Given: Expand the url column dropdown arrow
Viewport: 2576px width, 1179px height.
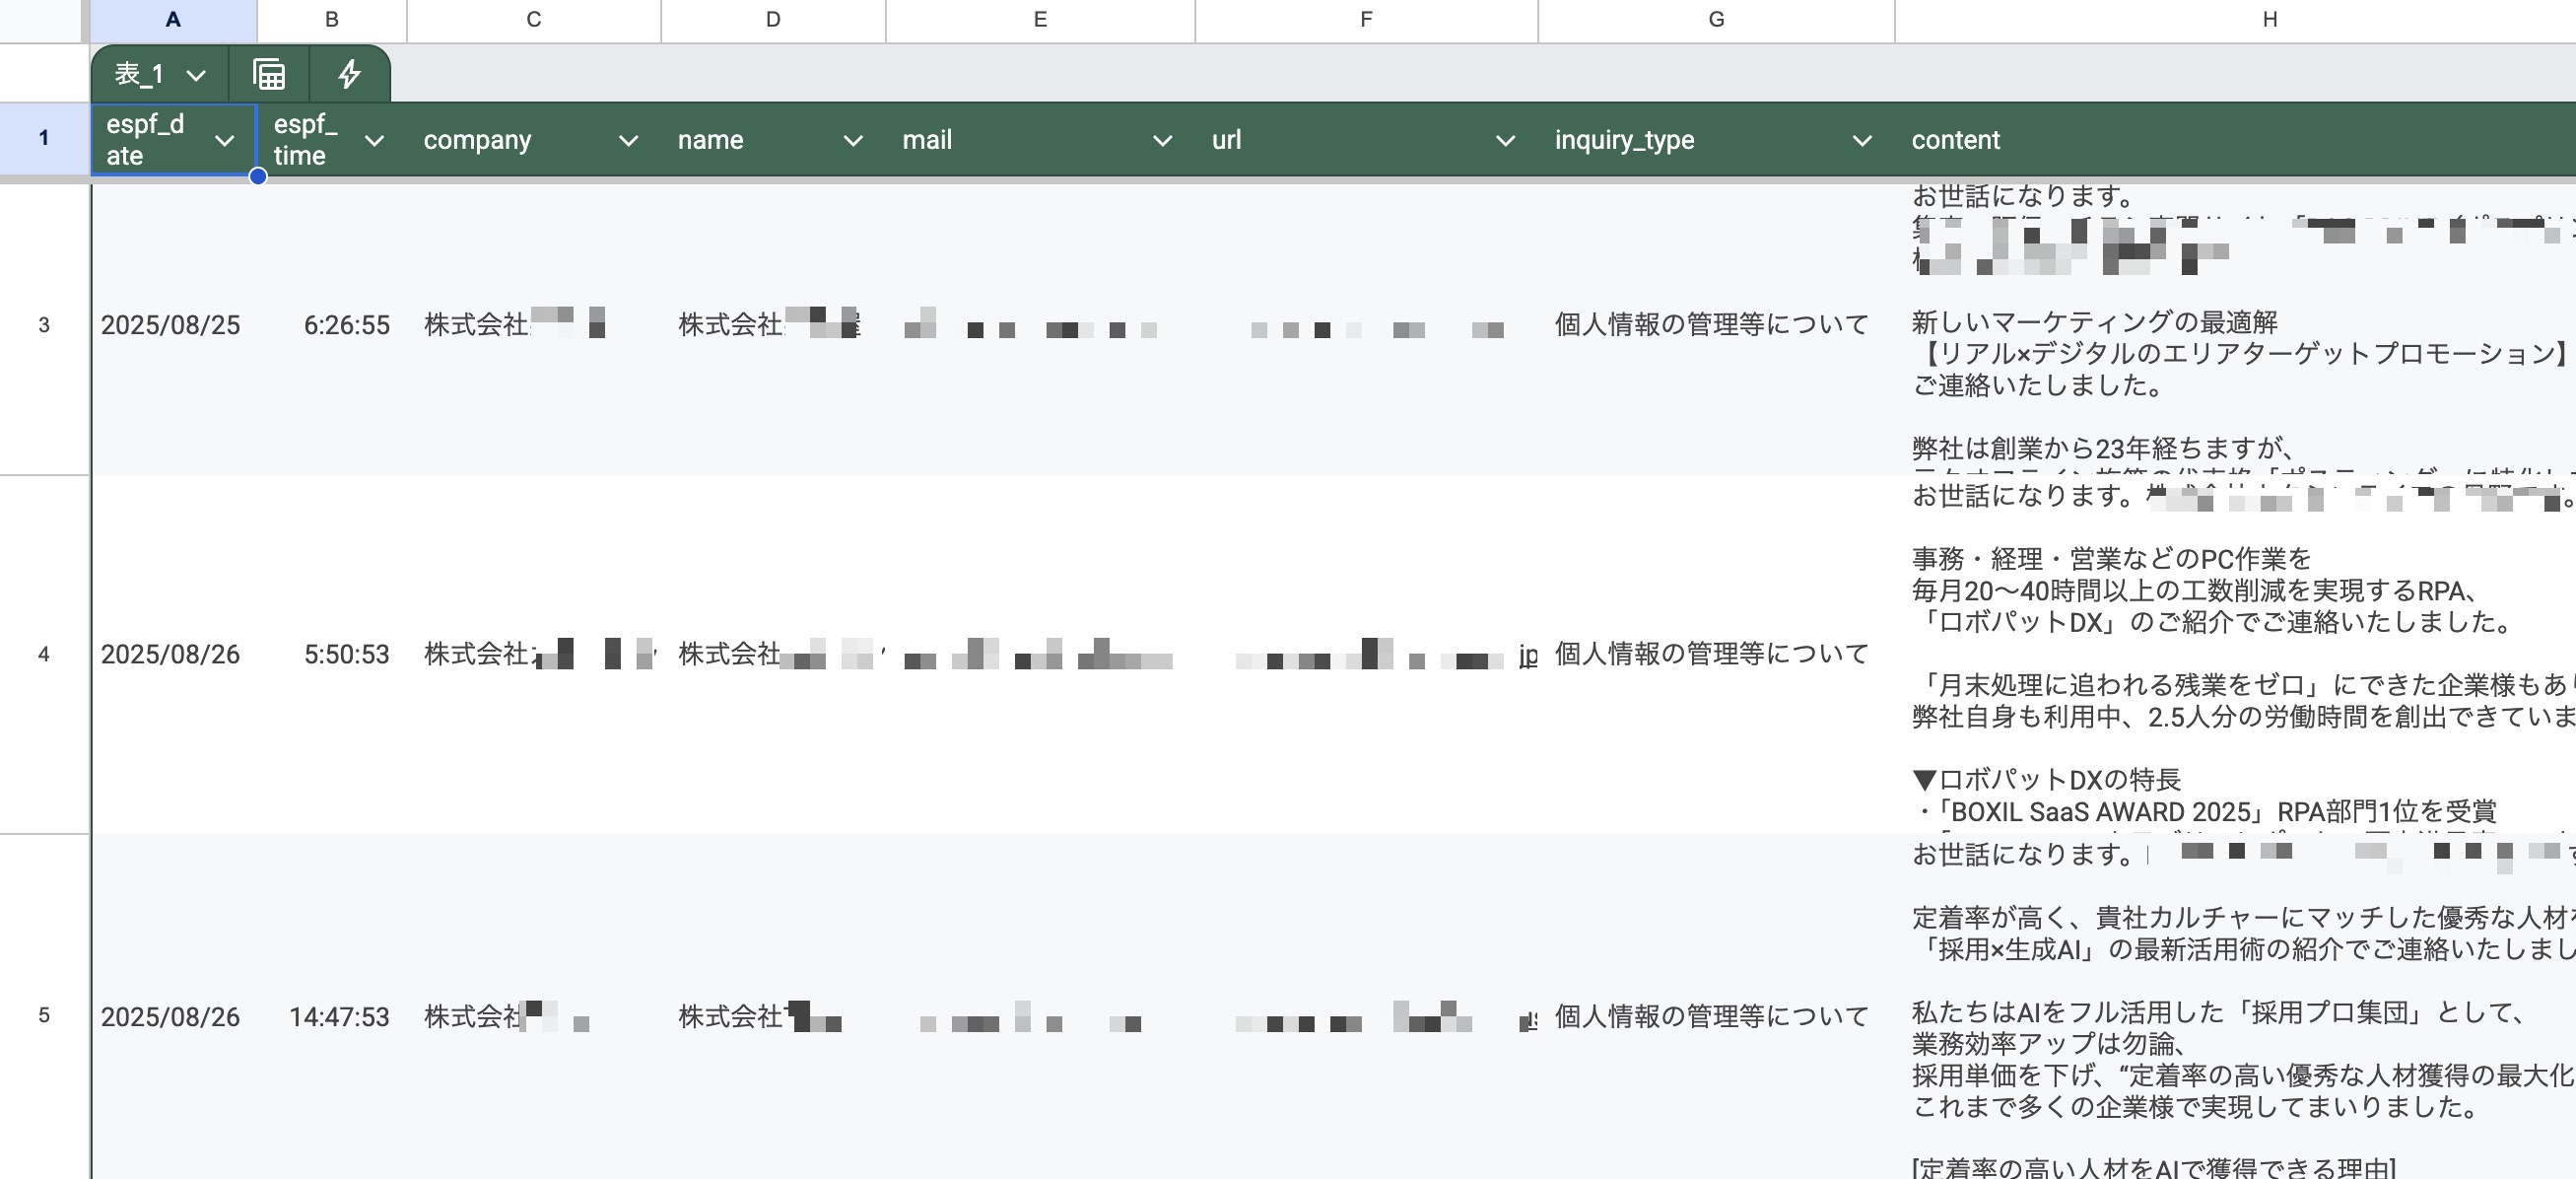Looking at the screenshot, I should (x=1504, y=141).
